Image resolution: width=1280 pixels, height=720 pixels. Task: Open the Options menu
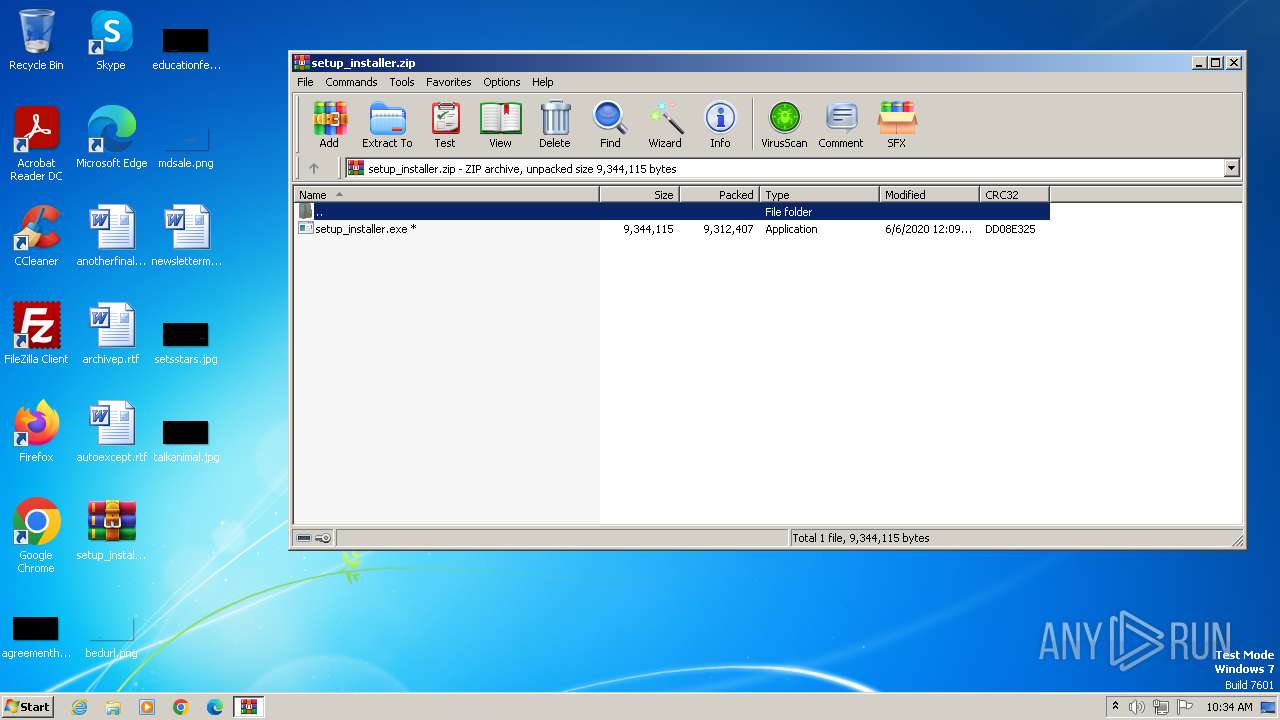tap(502, 82)
